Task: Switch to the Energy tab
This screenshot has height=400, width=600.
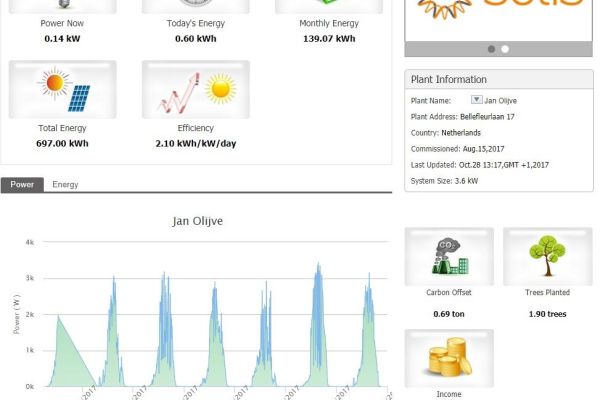Action: click(x=65, y=185)
